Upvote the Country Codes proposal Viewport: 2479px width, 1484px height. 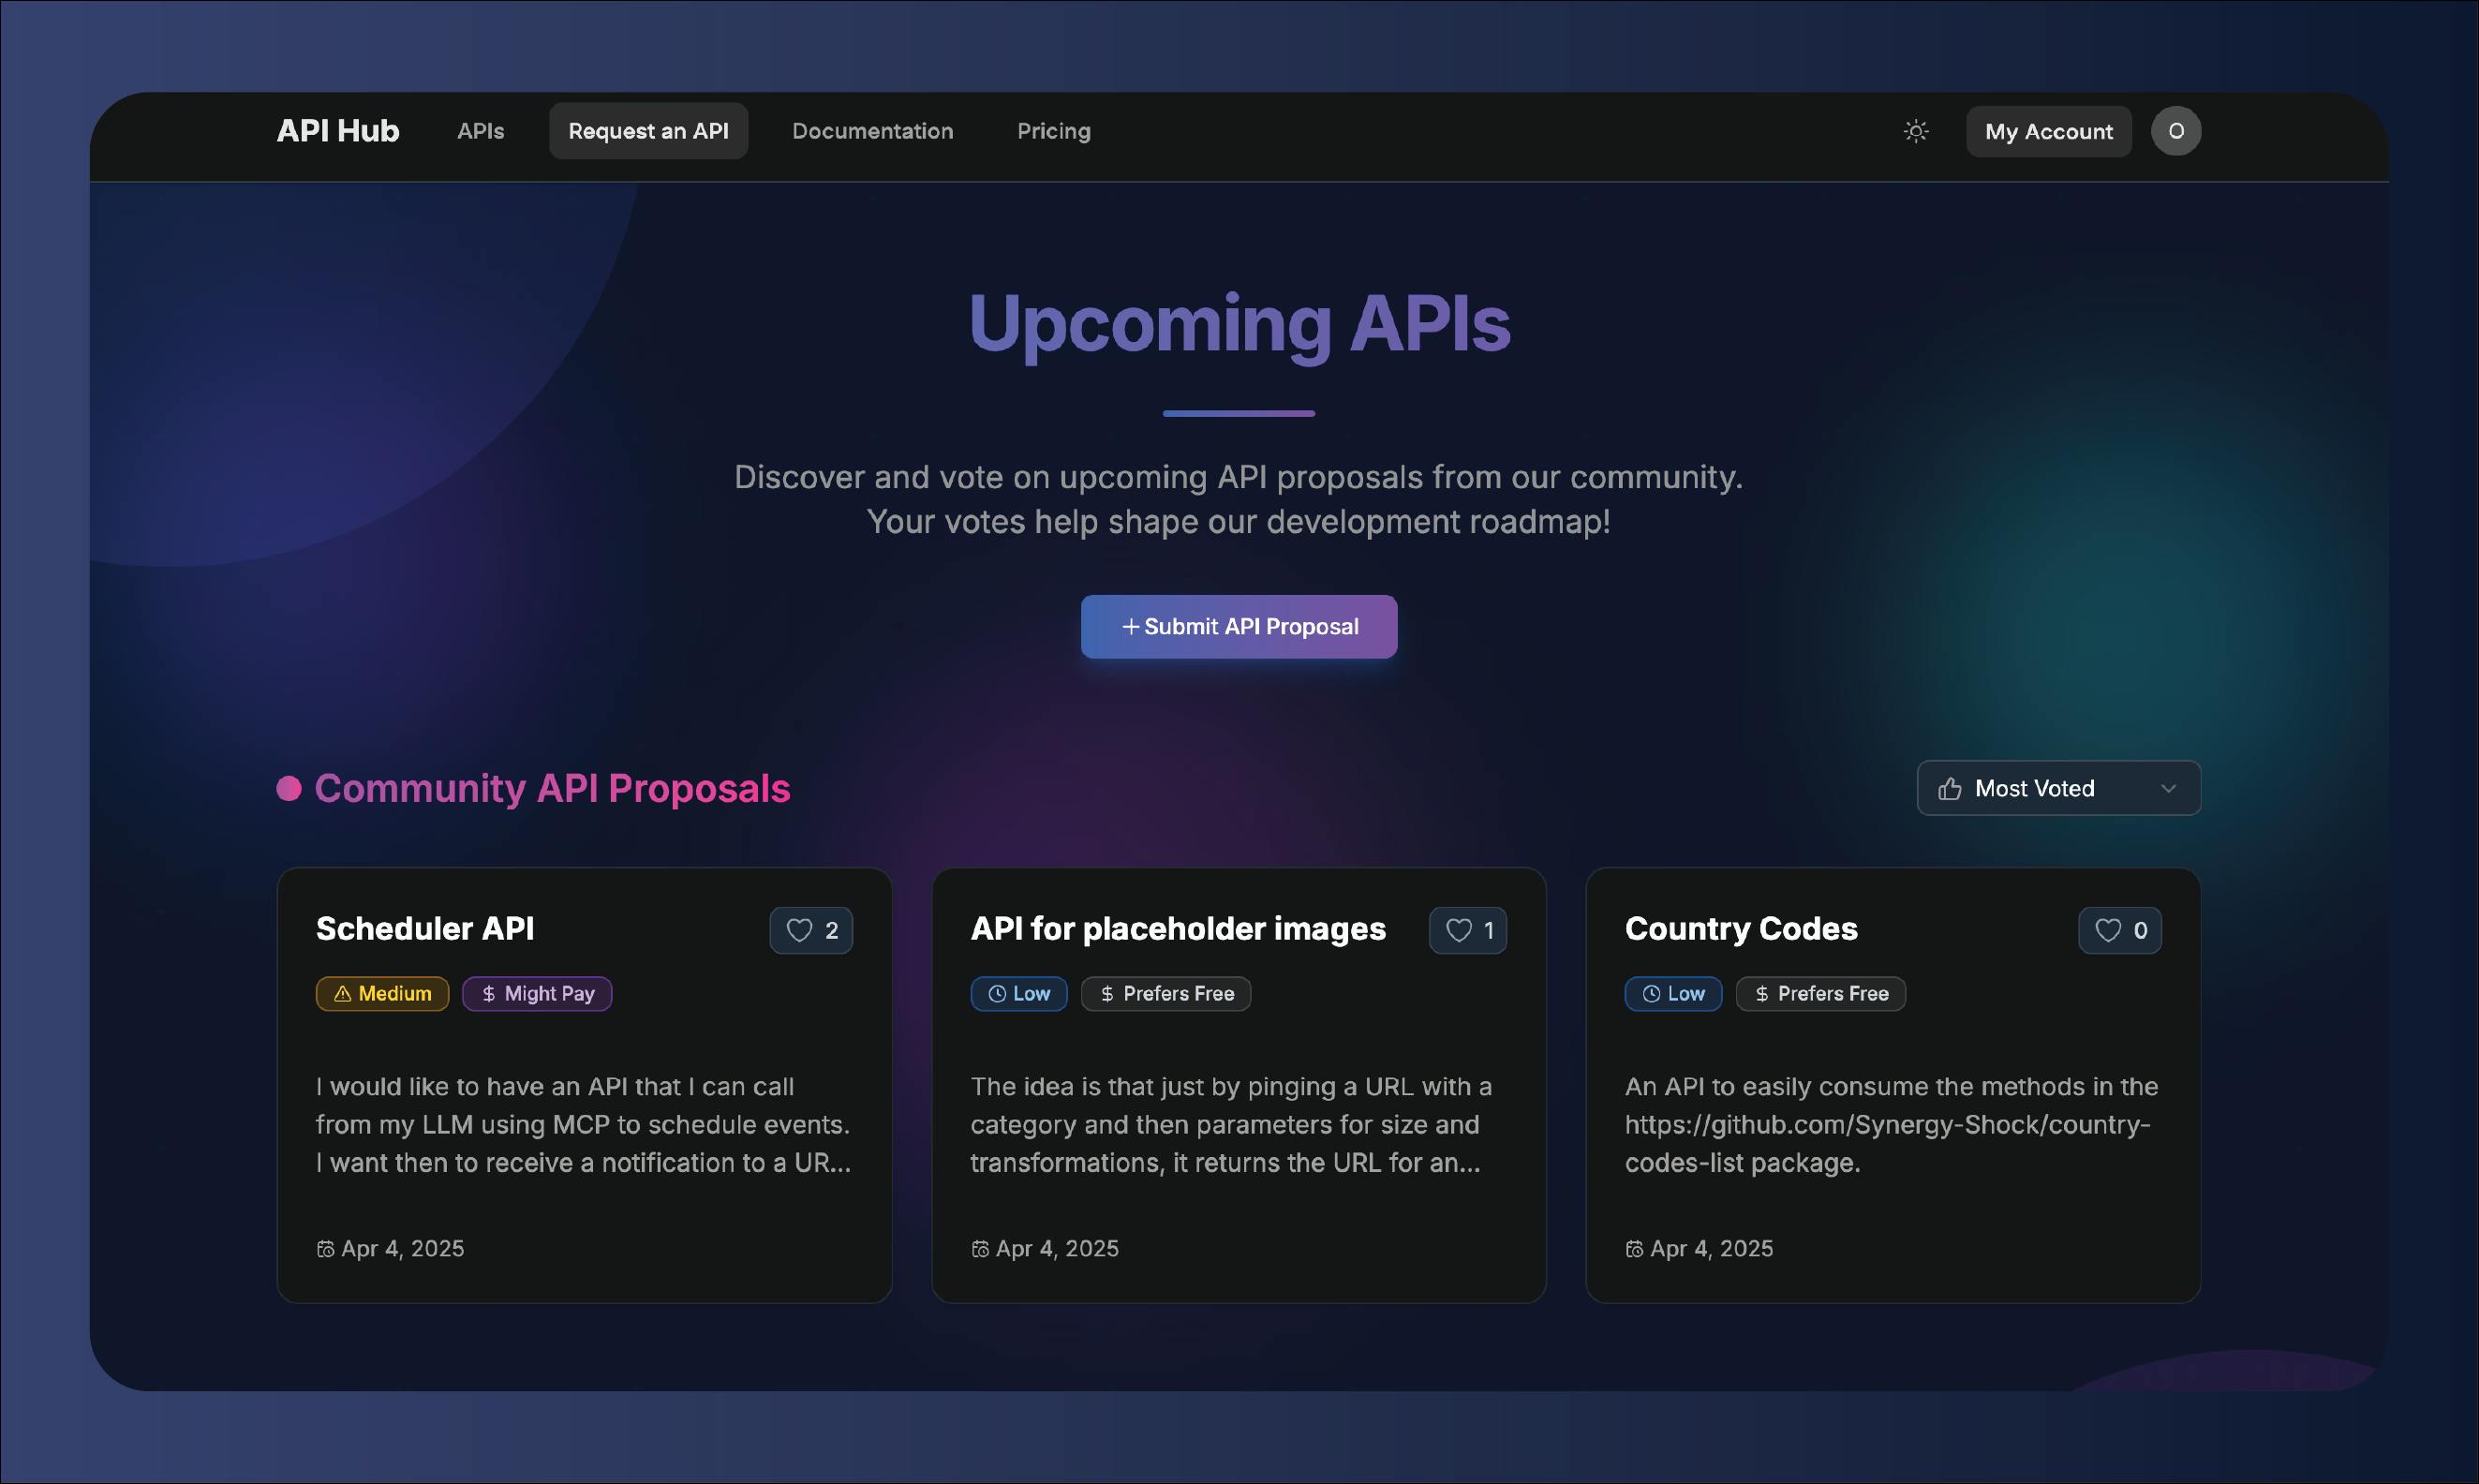(2119, 930)
